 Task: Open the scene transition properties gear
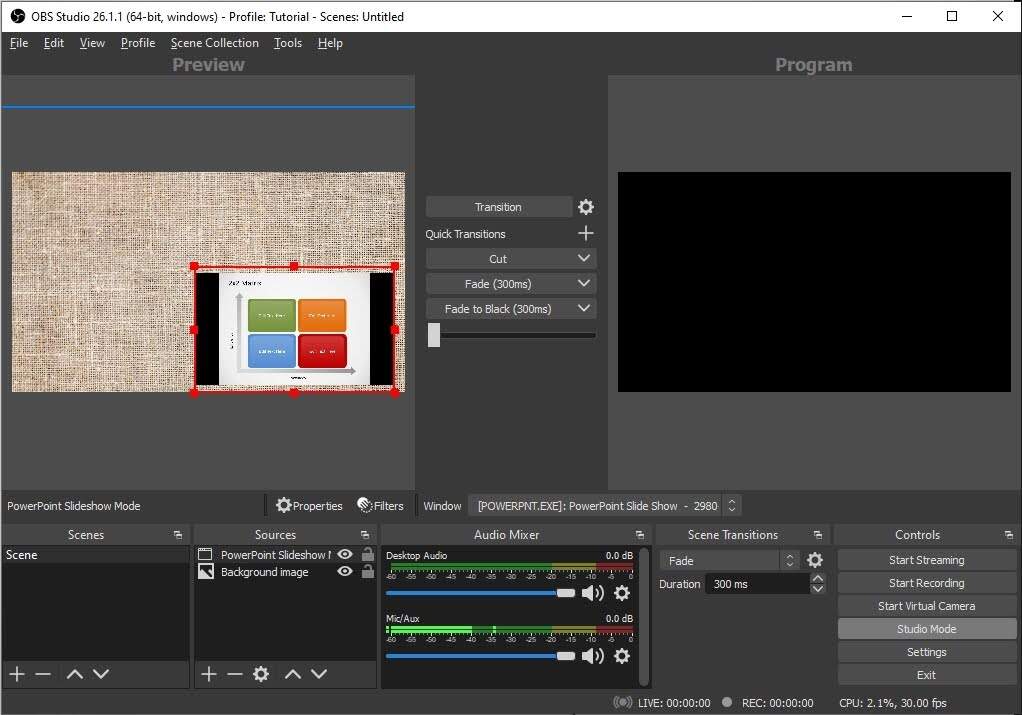coord(814,560)
